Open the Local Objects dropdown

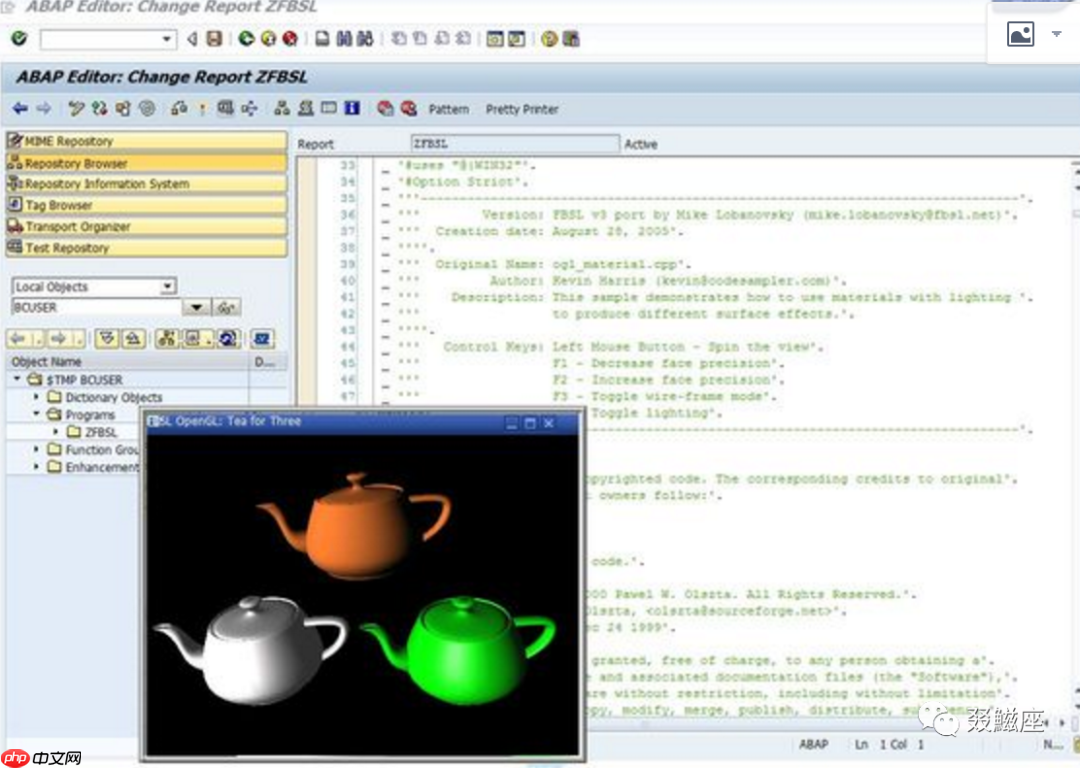168,287
